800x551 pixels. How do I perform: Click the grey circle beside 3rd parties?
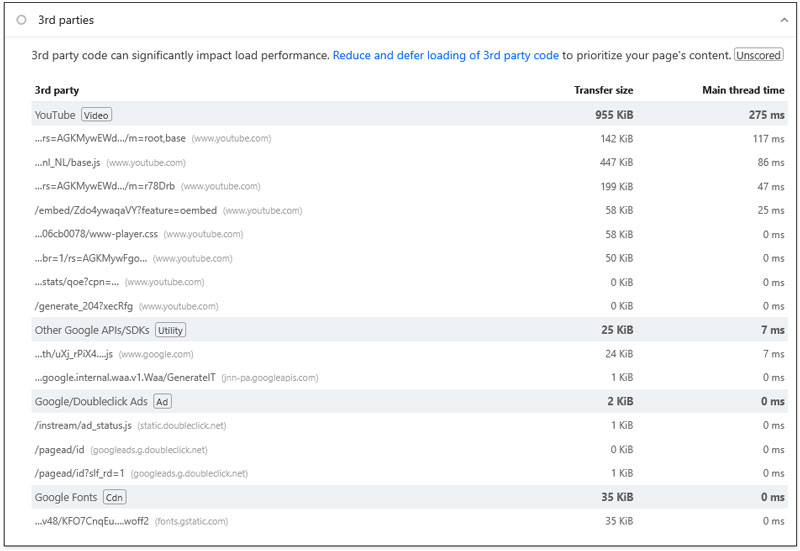pos(21,20)
